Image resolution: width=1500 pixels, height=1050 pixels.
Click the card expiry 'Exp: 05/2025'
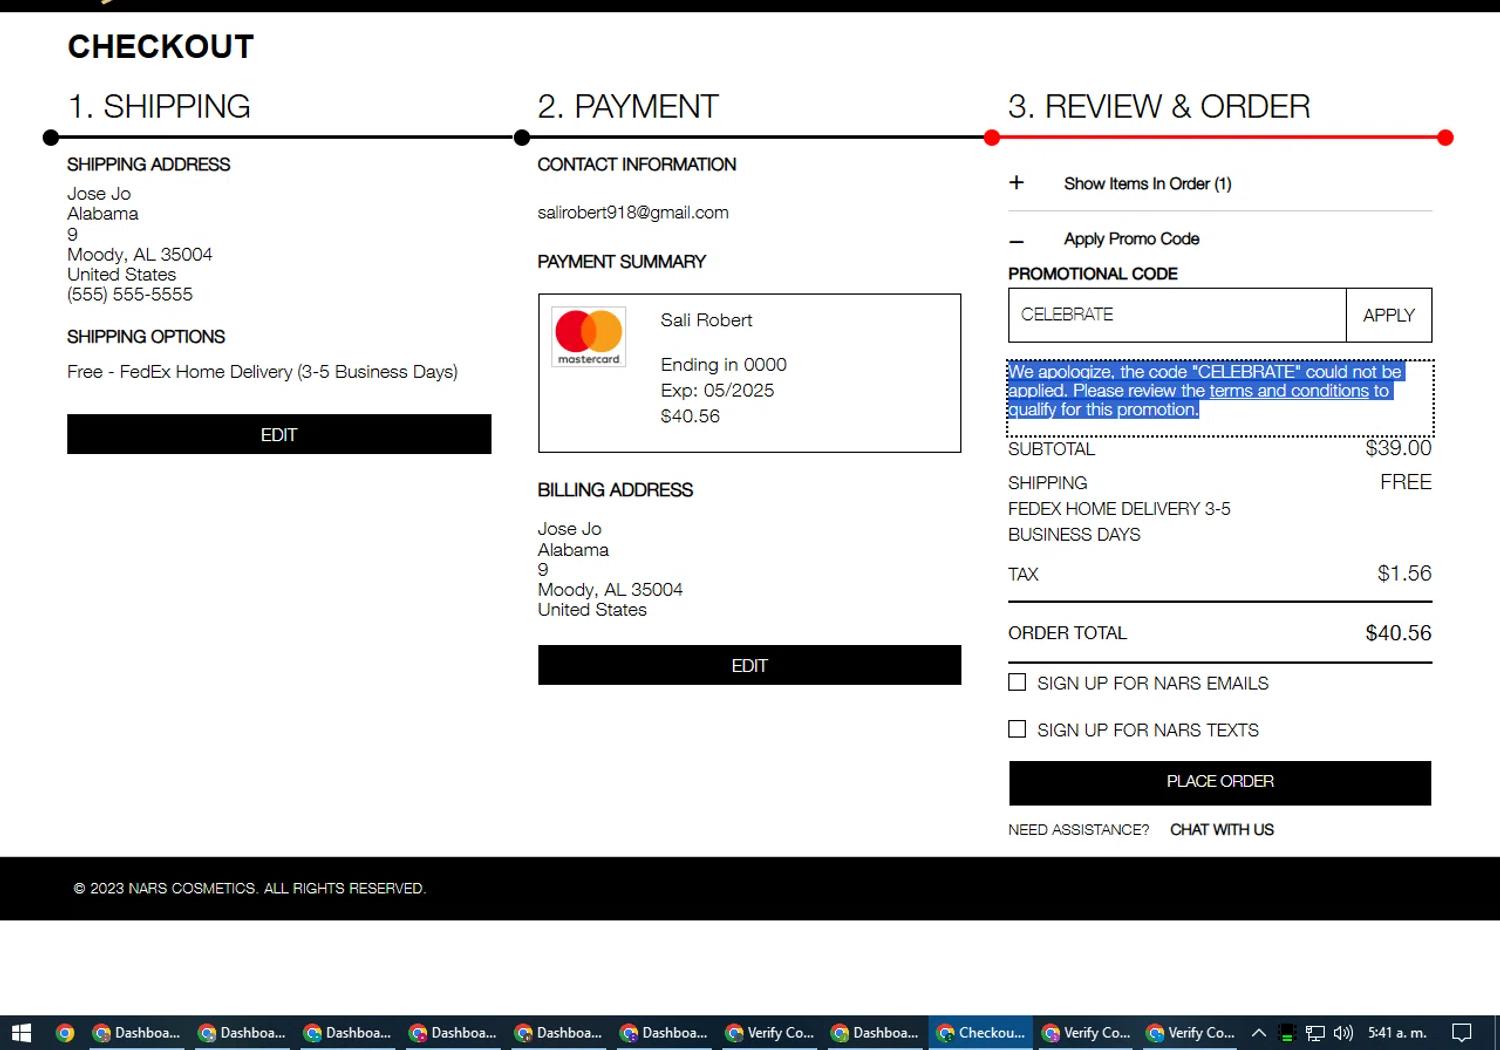(x=717, y=391)
